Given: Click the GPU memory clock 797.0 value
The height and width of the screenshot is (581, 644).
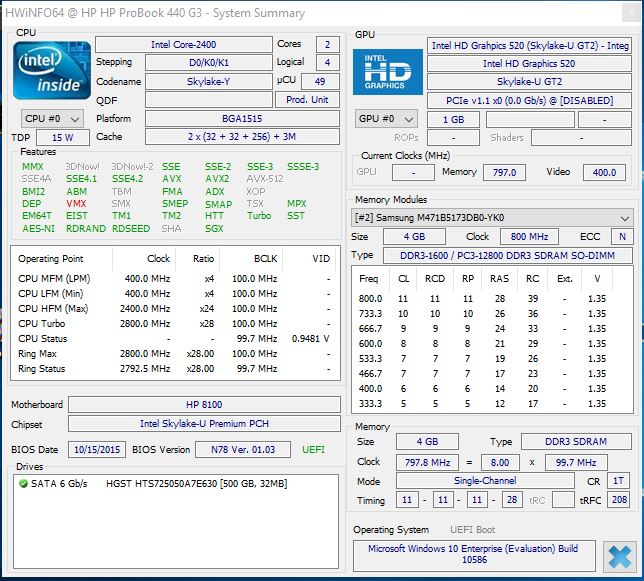Looking at the screenshot, I should coord(504,172).
